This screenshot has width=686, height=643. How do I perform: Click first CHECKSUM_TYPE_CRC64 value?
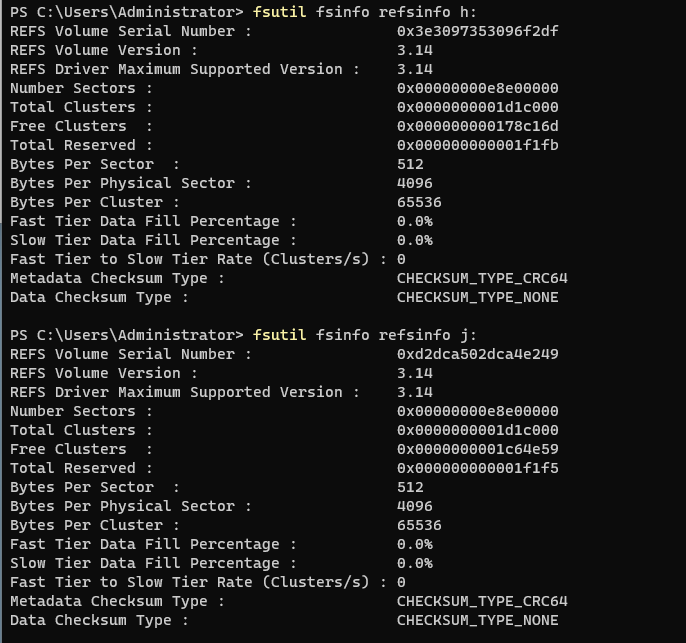(x=482, y=278)
